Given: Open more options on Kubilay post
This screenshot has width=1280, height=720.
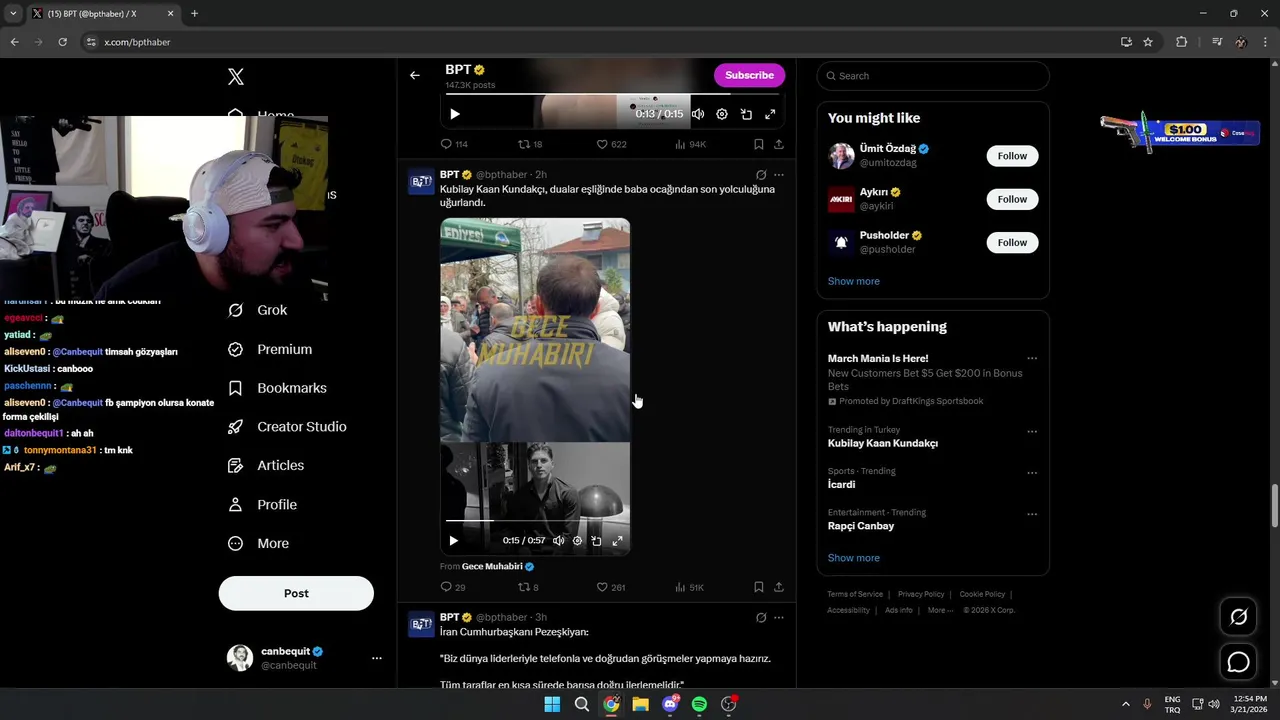Looking at the screenshot, I should tap(779, 174).
